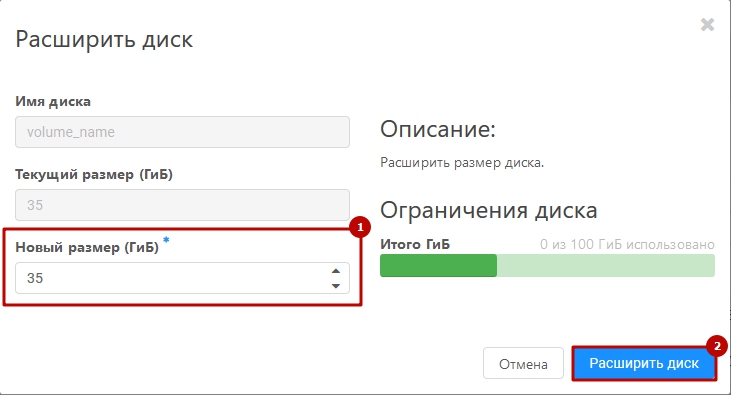Confirm with the blue Расширить диск button

[644, 363]
